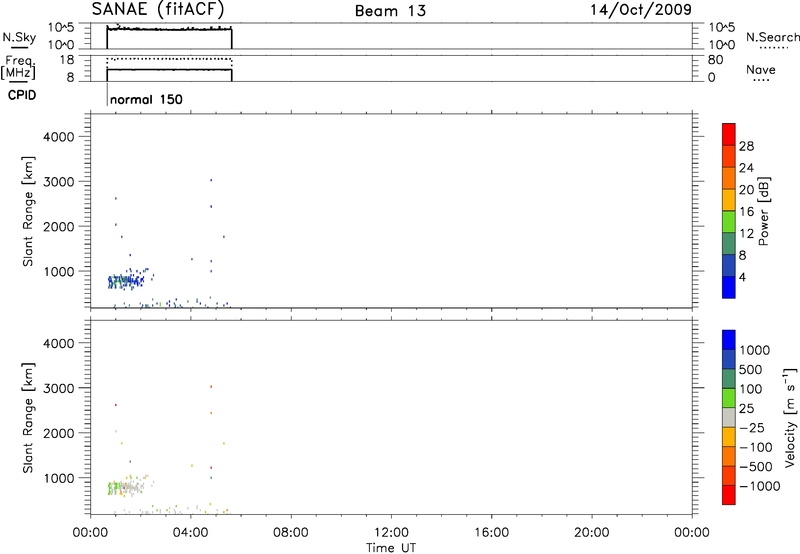
Task: Select the Nave legend label
Action: tap(761, 69)
